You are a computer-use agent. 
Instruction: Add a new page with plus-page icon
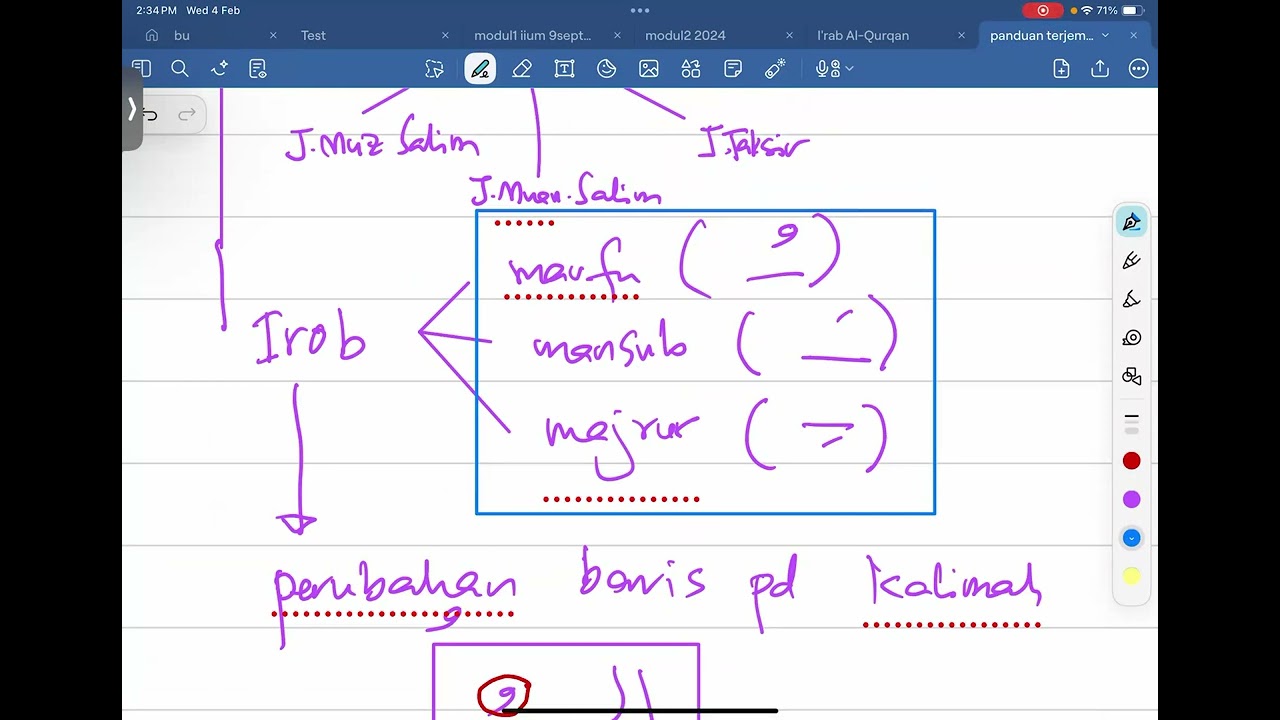1061,69
